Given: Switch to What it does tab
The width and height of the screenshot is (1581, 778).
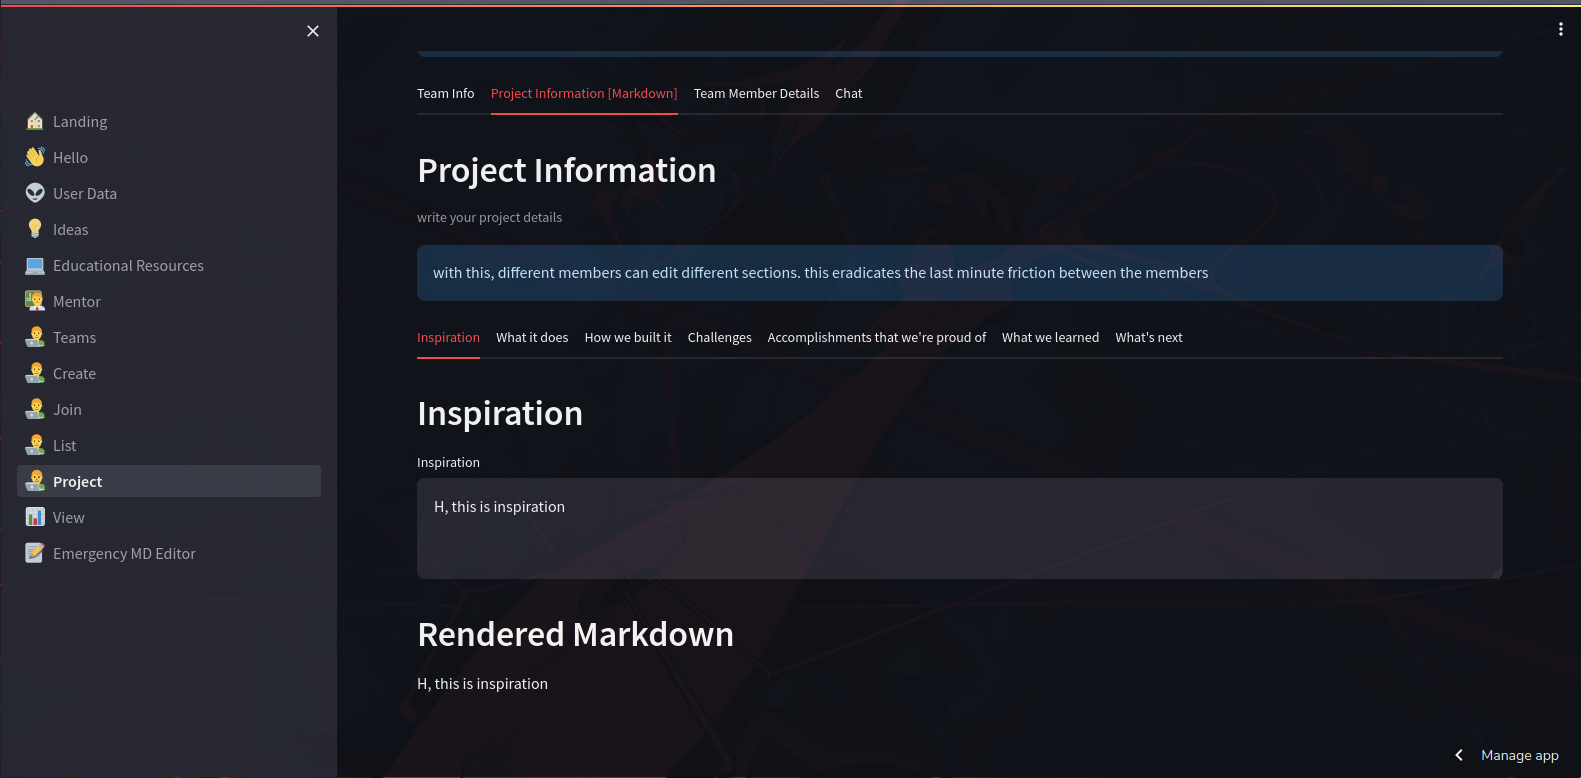Looking at the screenshot, I should tap(532, 337).
